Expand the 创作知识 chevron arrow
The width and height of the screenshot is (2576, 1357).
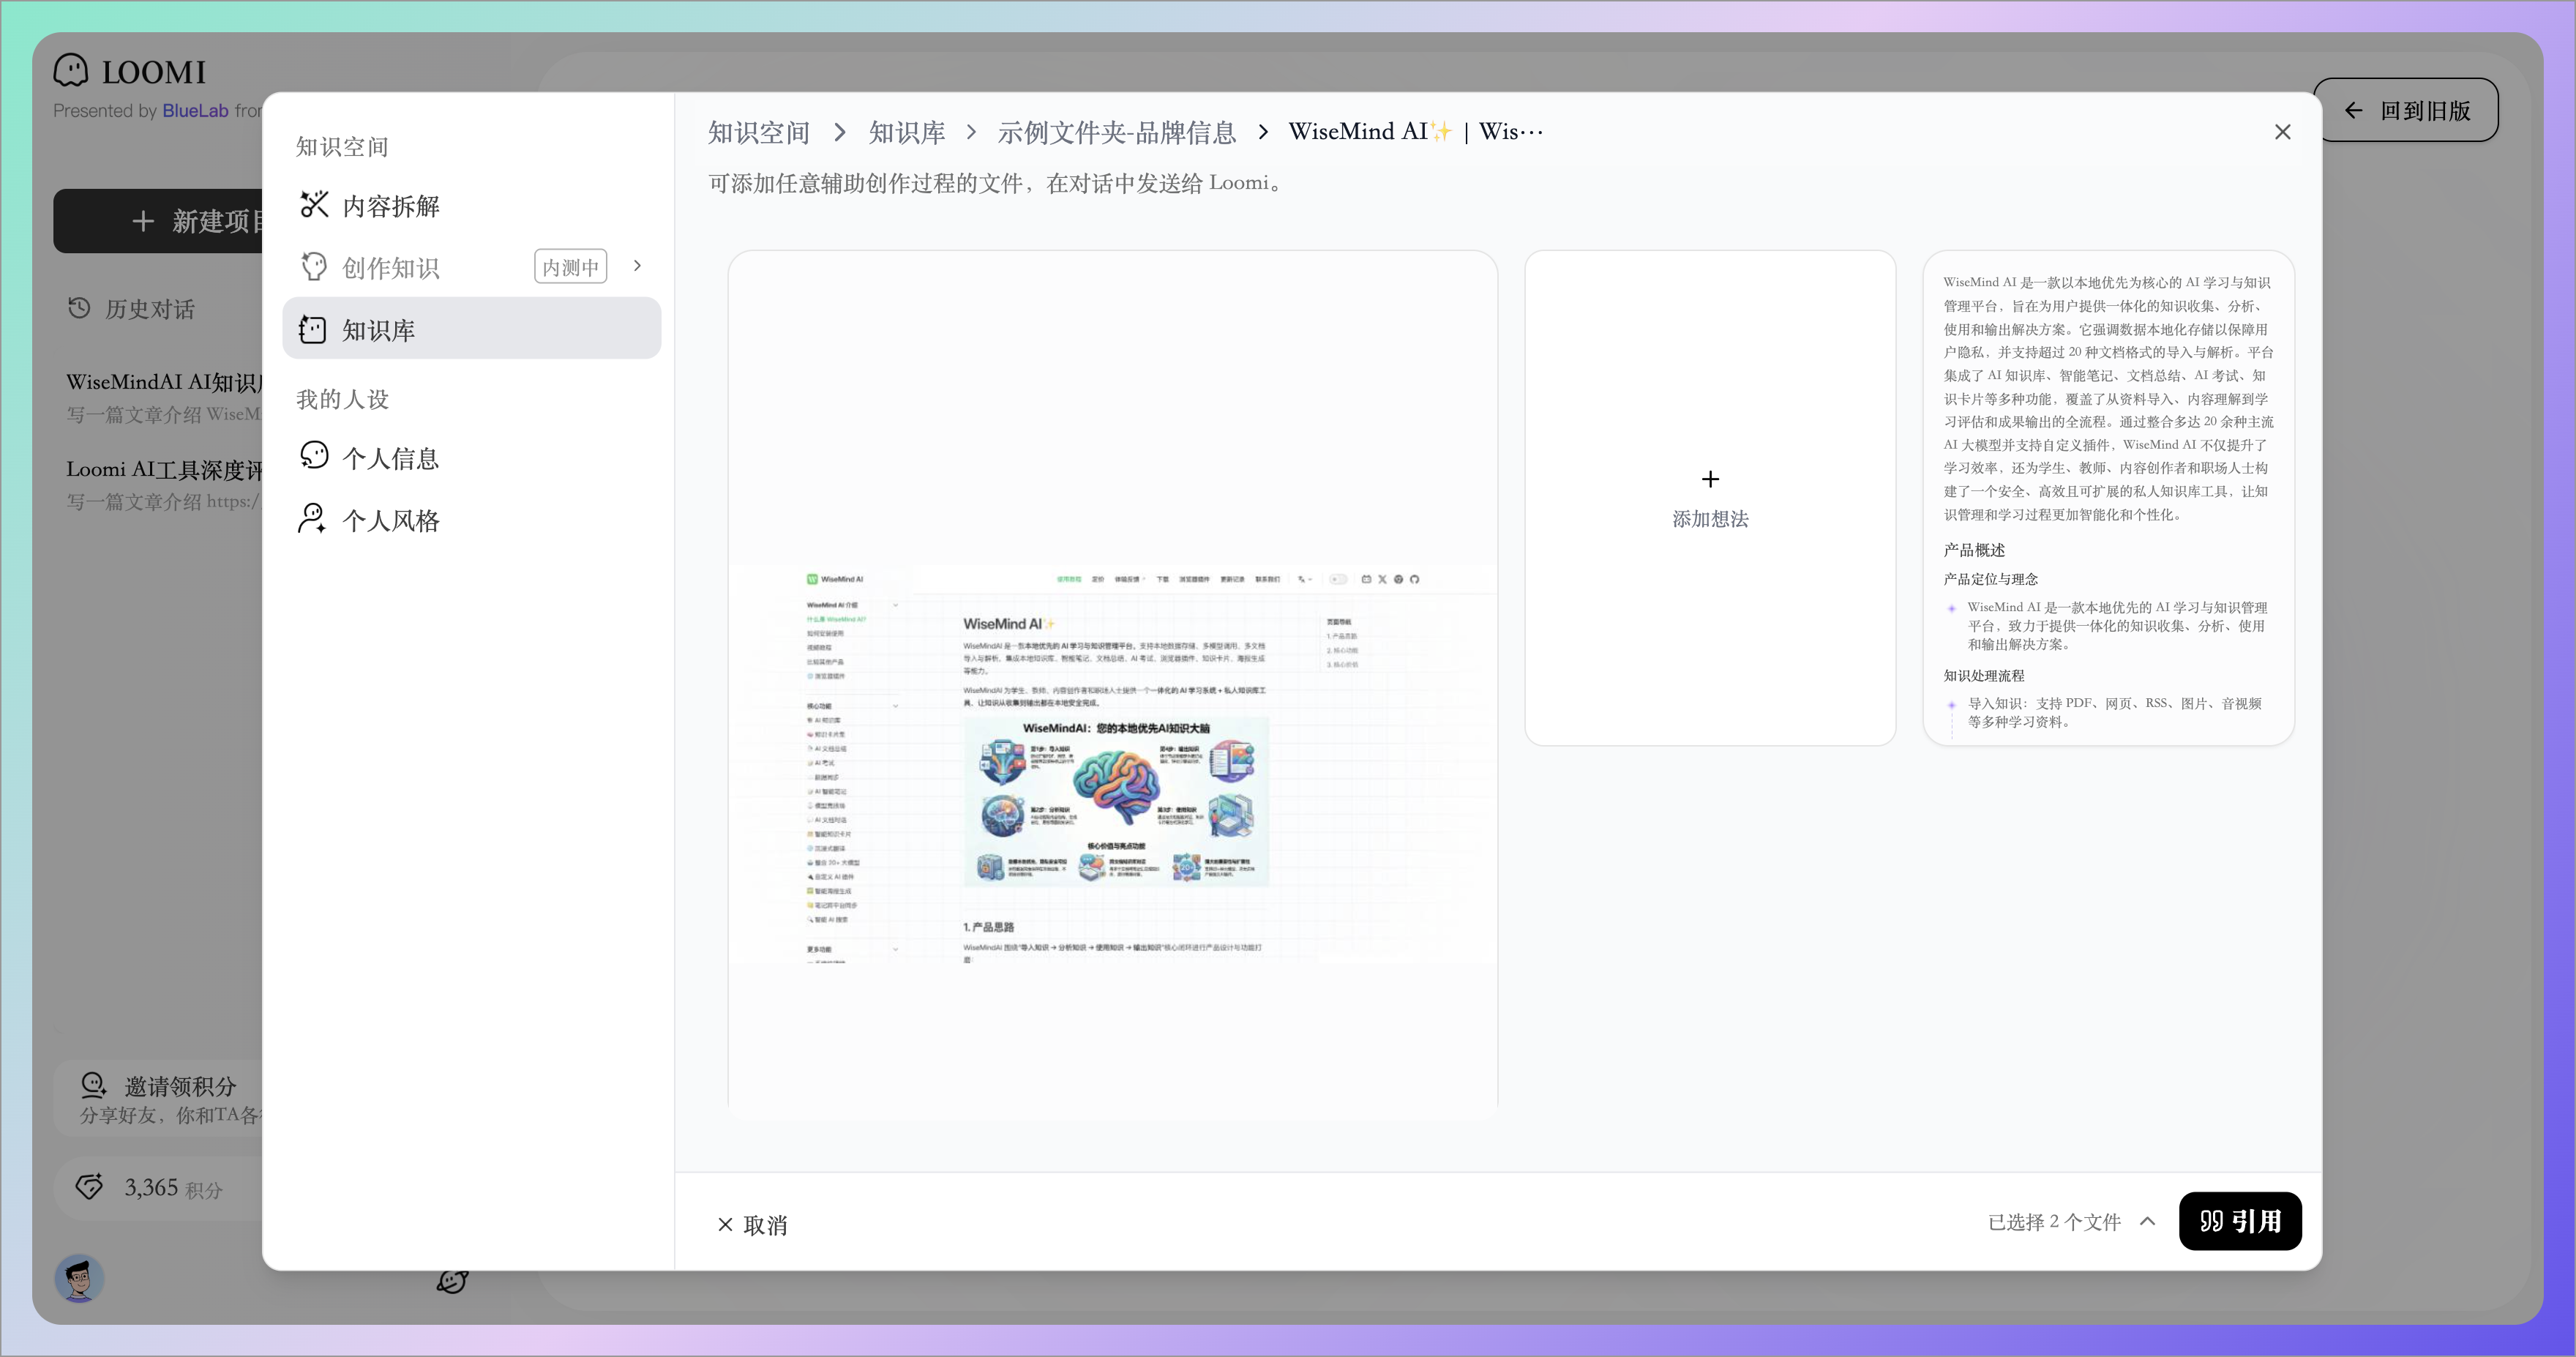tap(637, 266)
